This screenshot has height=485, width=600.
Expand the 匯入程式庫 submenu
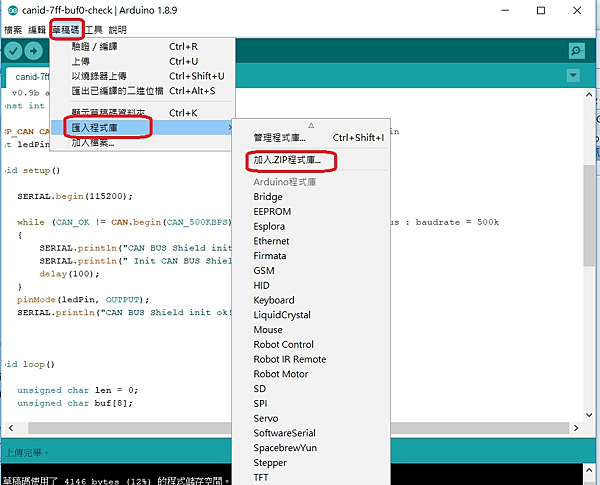click(x=142, y=127)
